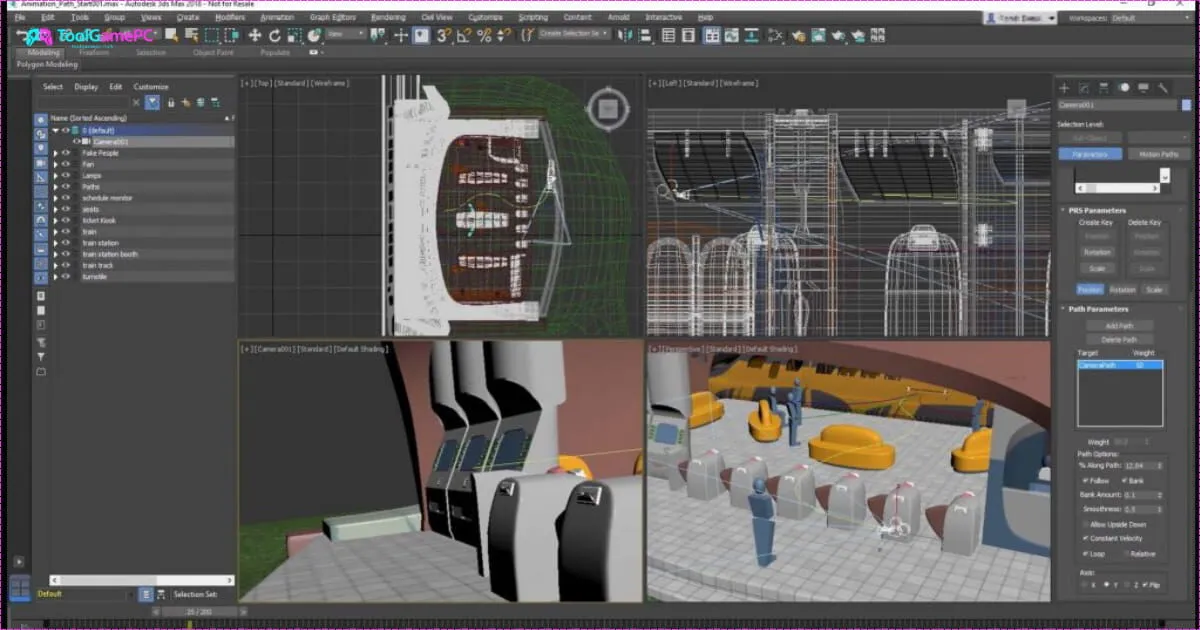The height and width of the screenshot is (630, 1200).
Task: Toggle the Follow checkbox in Path Options
Action: click(x=1086, y=481)
